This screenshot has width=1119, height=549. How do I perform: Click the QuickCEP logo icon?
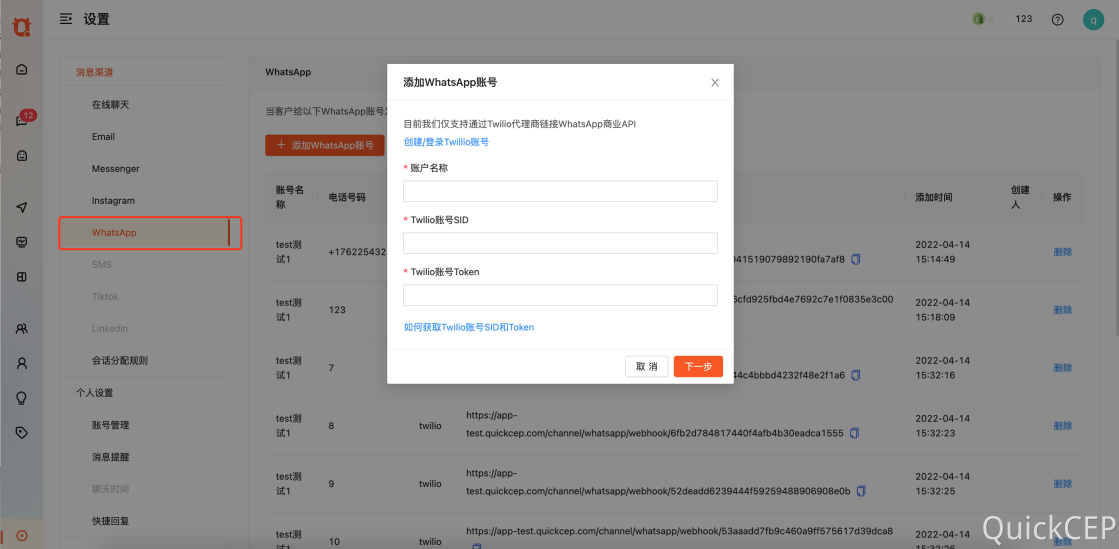click(x=22, y=27)
